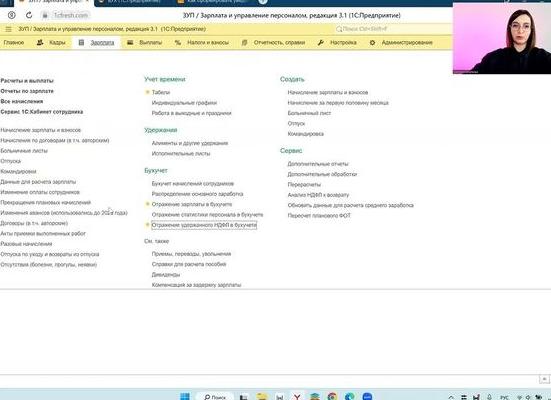Open Исполнительные листы
This screenshot has width=551, height=400.
[181, 154]
